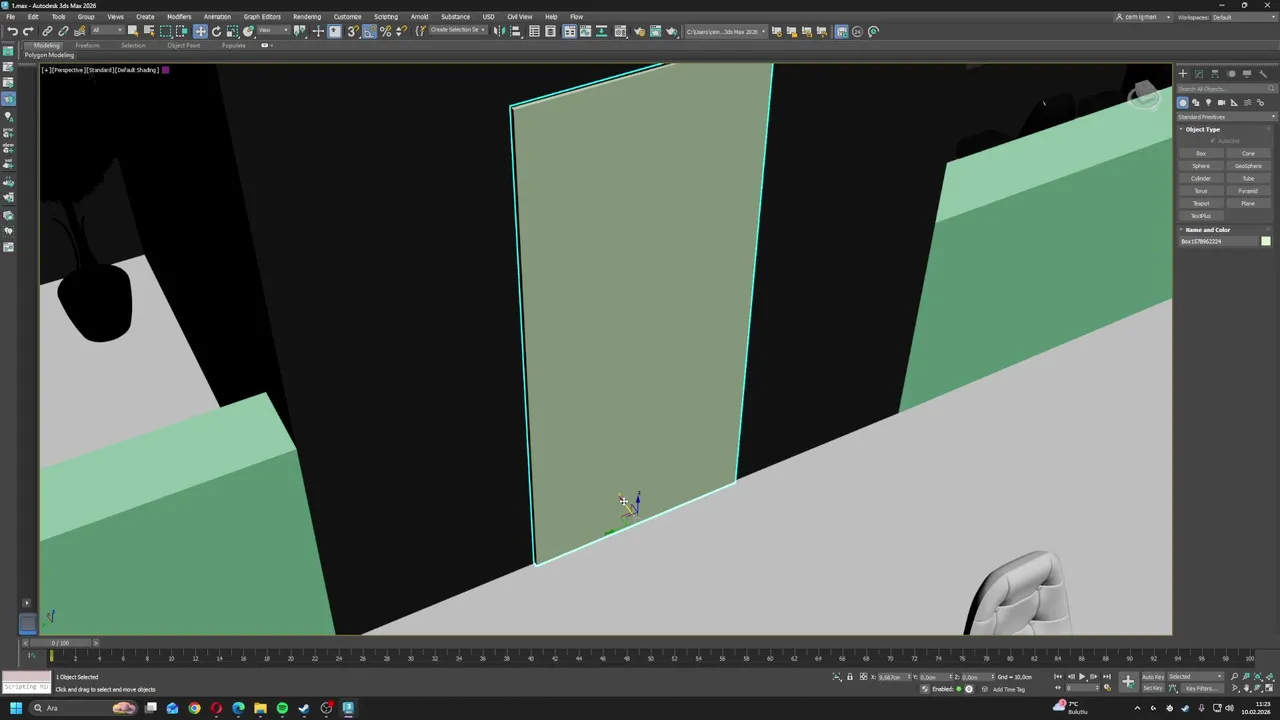Activate the Select and Move tool
This screenshot has width=1280, height=720.
coord(200,31)
